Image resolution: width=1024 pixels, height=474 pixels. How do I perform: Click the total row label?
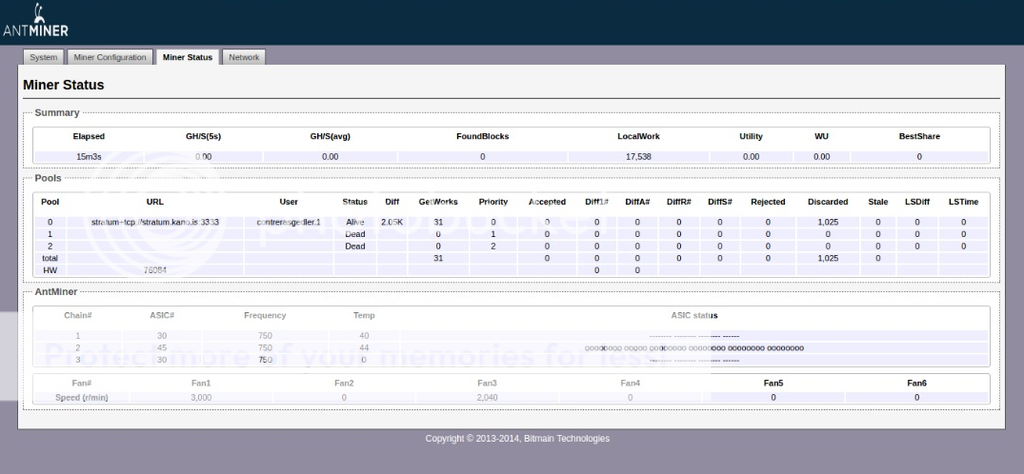coord(50,258)
